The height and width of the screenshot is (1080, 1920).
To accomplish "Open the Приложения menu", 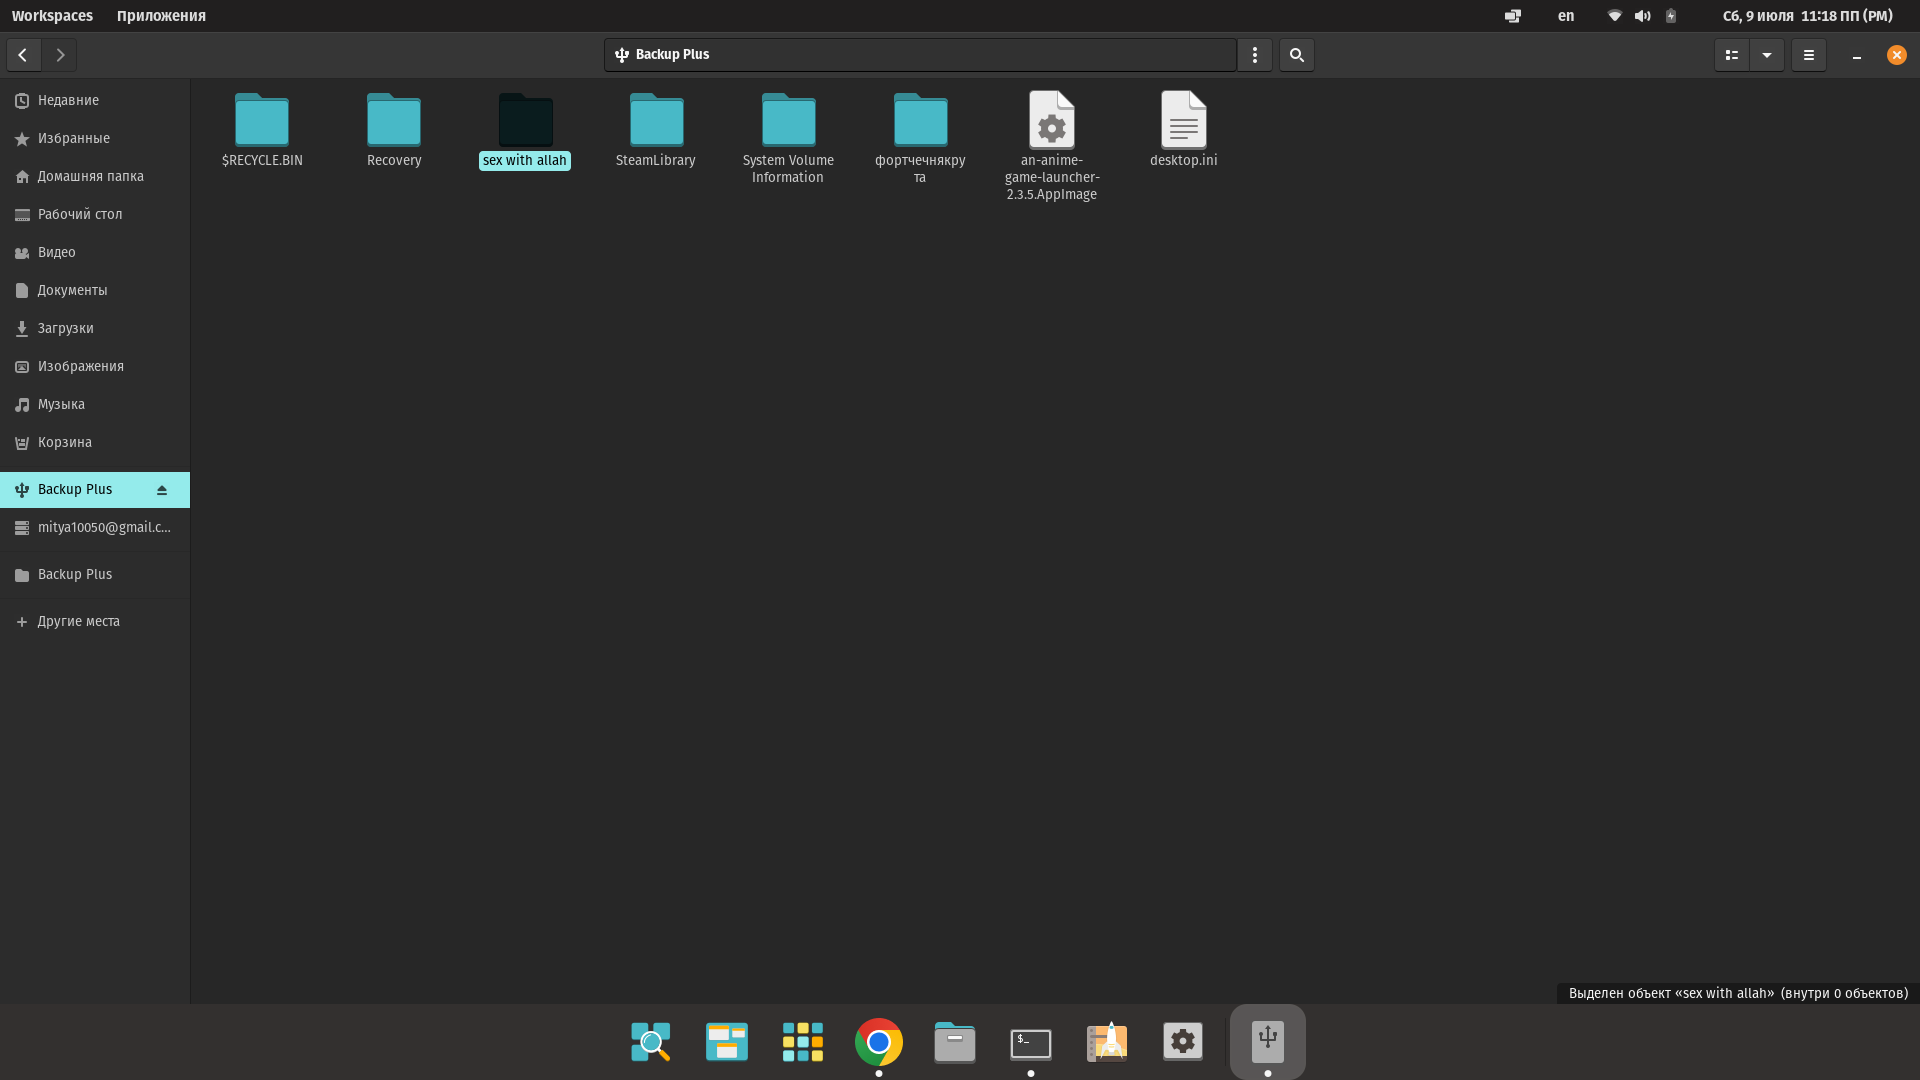I will coord(160,15).
